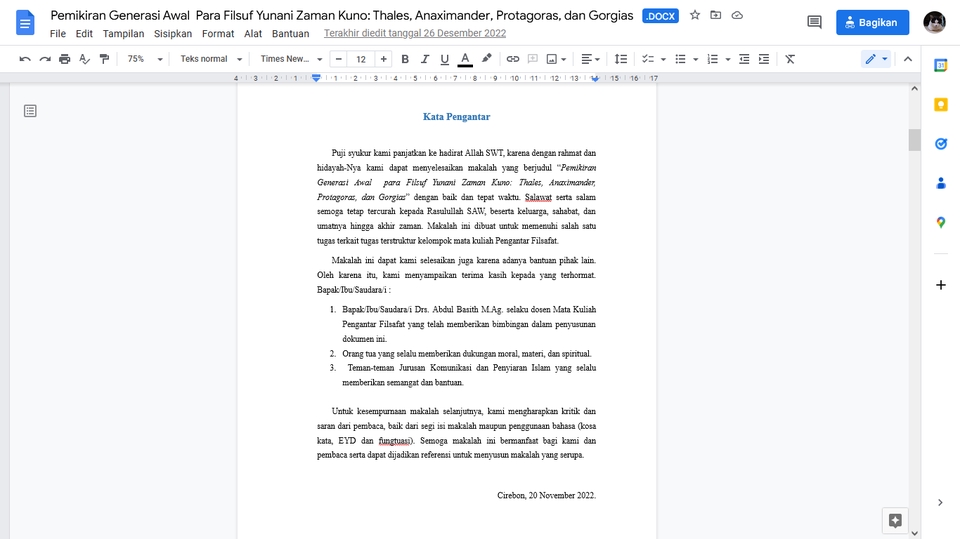Toggle underline formatting
Image resolution: width=960 pixels, height=539 pixels.
point(444,59)
